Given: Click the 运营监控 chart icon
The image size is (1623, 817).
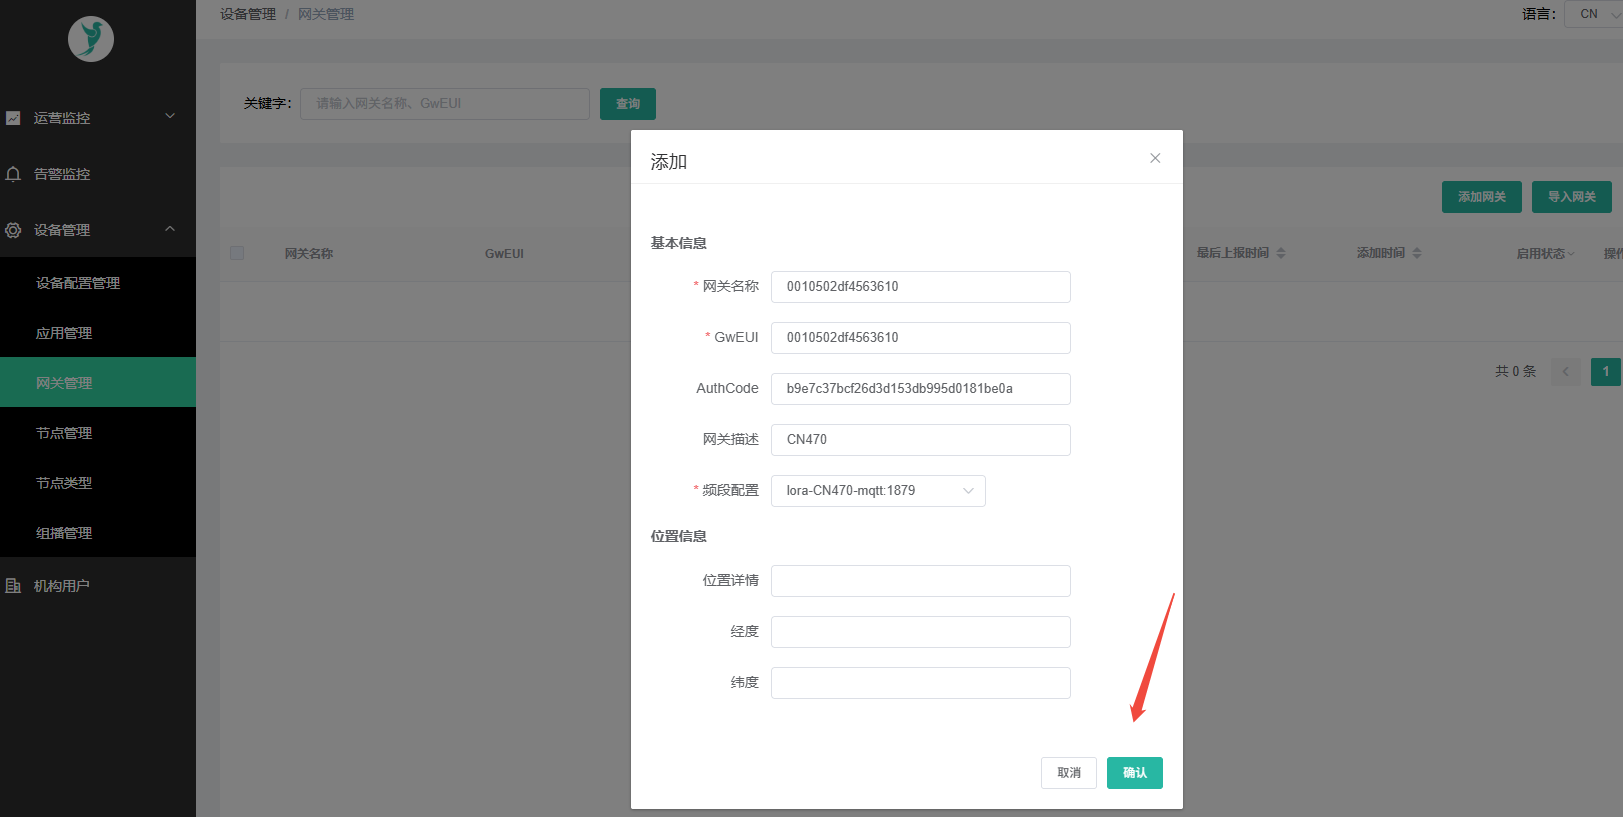Looking at the screenshot, I should [13, 118].
